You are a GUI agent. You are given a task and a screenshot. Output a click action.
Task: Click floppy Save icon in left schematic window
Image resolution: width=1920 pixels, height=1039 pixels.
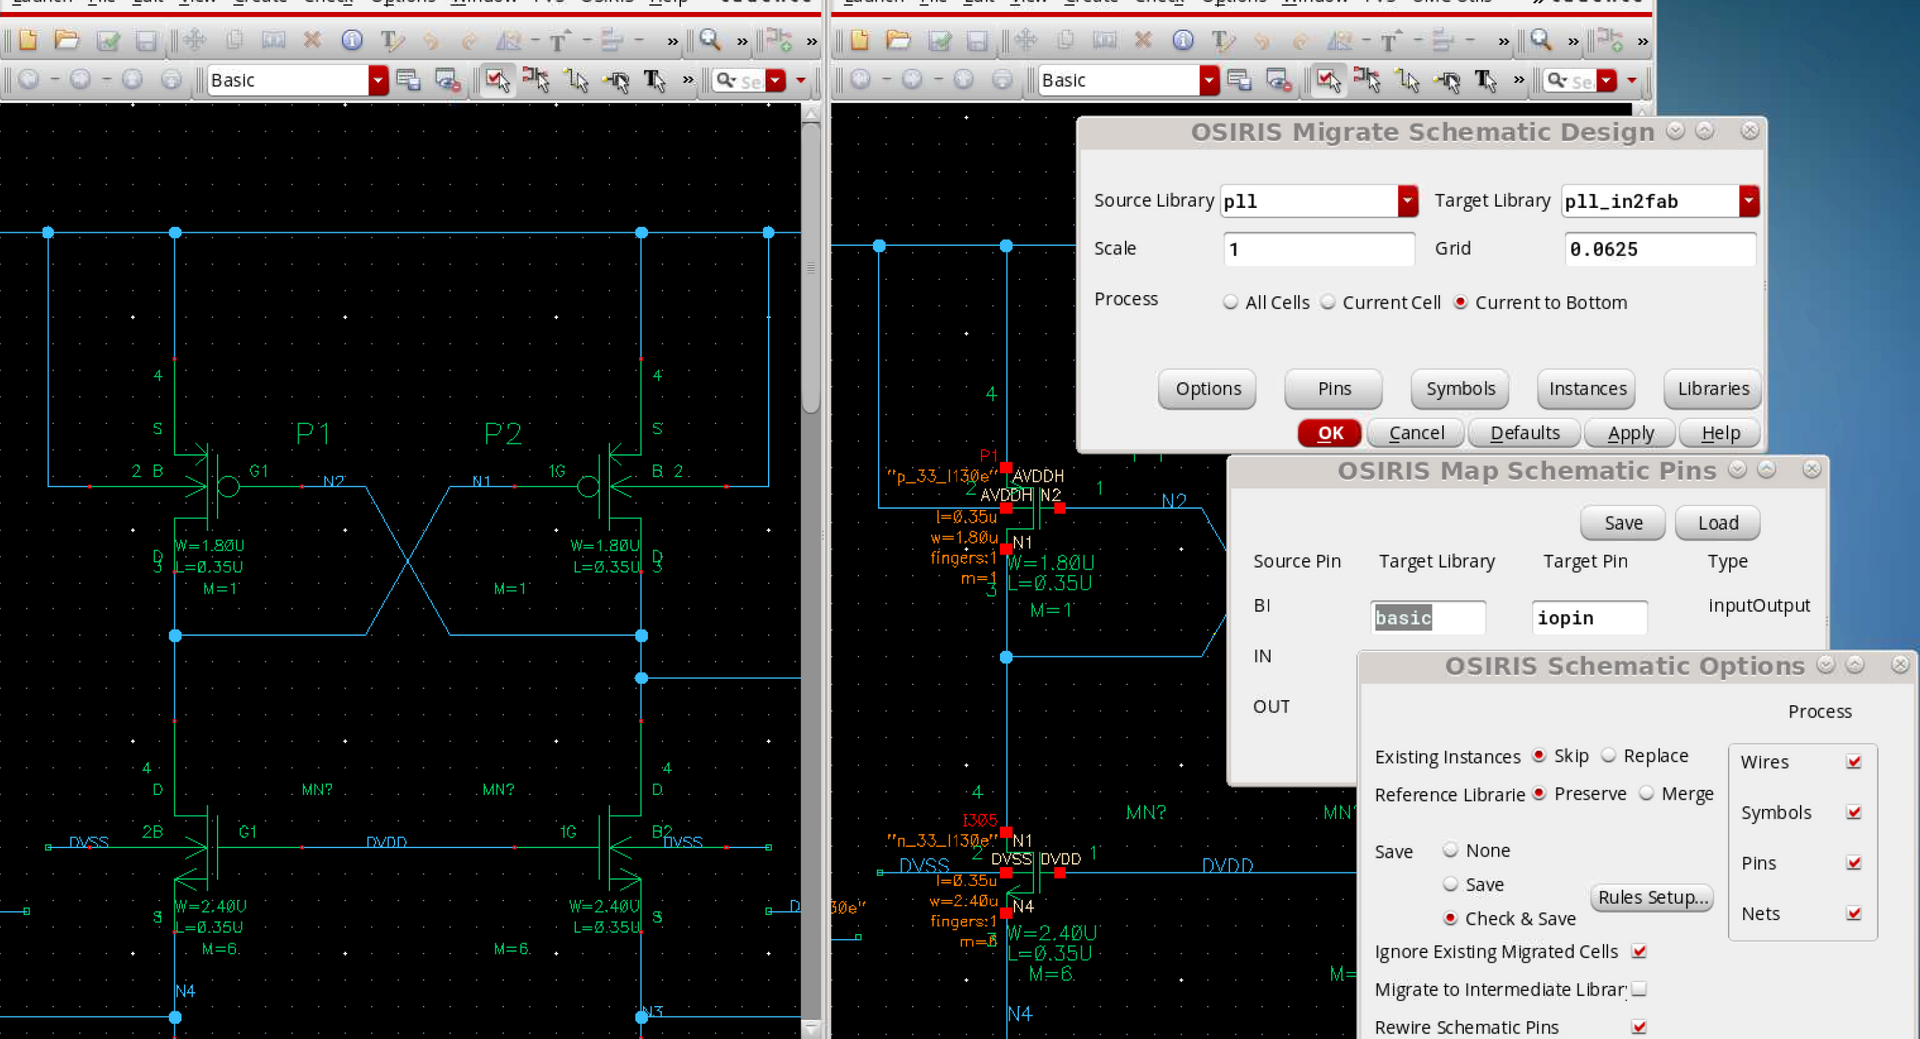coord(147,40)
